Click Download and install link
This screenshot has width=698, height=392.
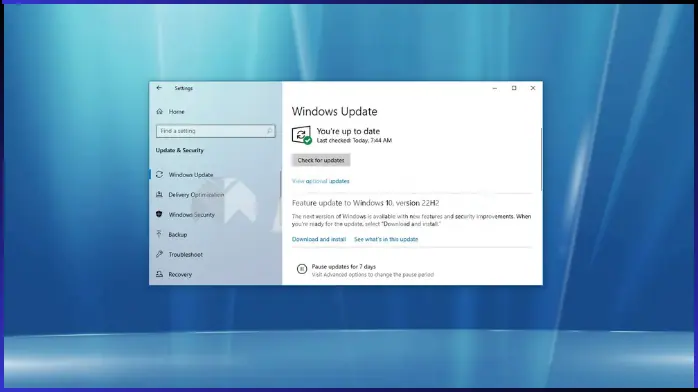pos(319,239)
